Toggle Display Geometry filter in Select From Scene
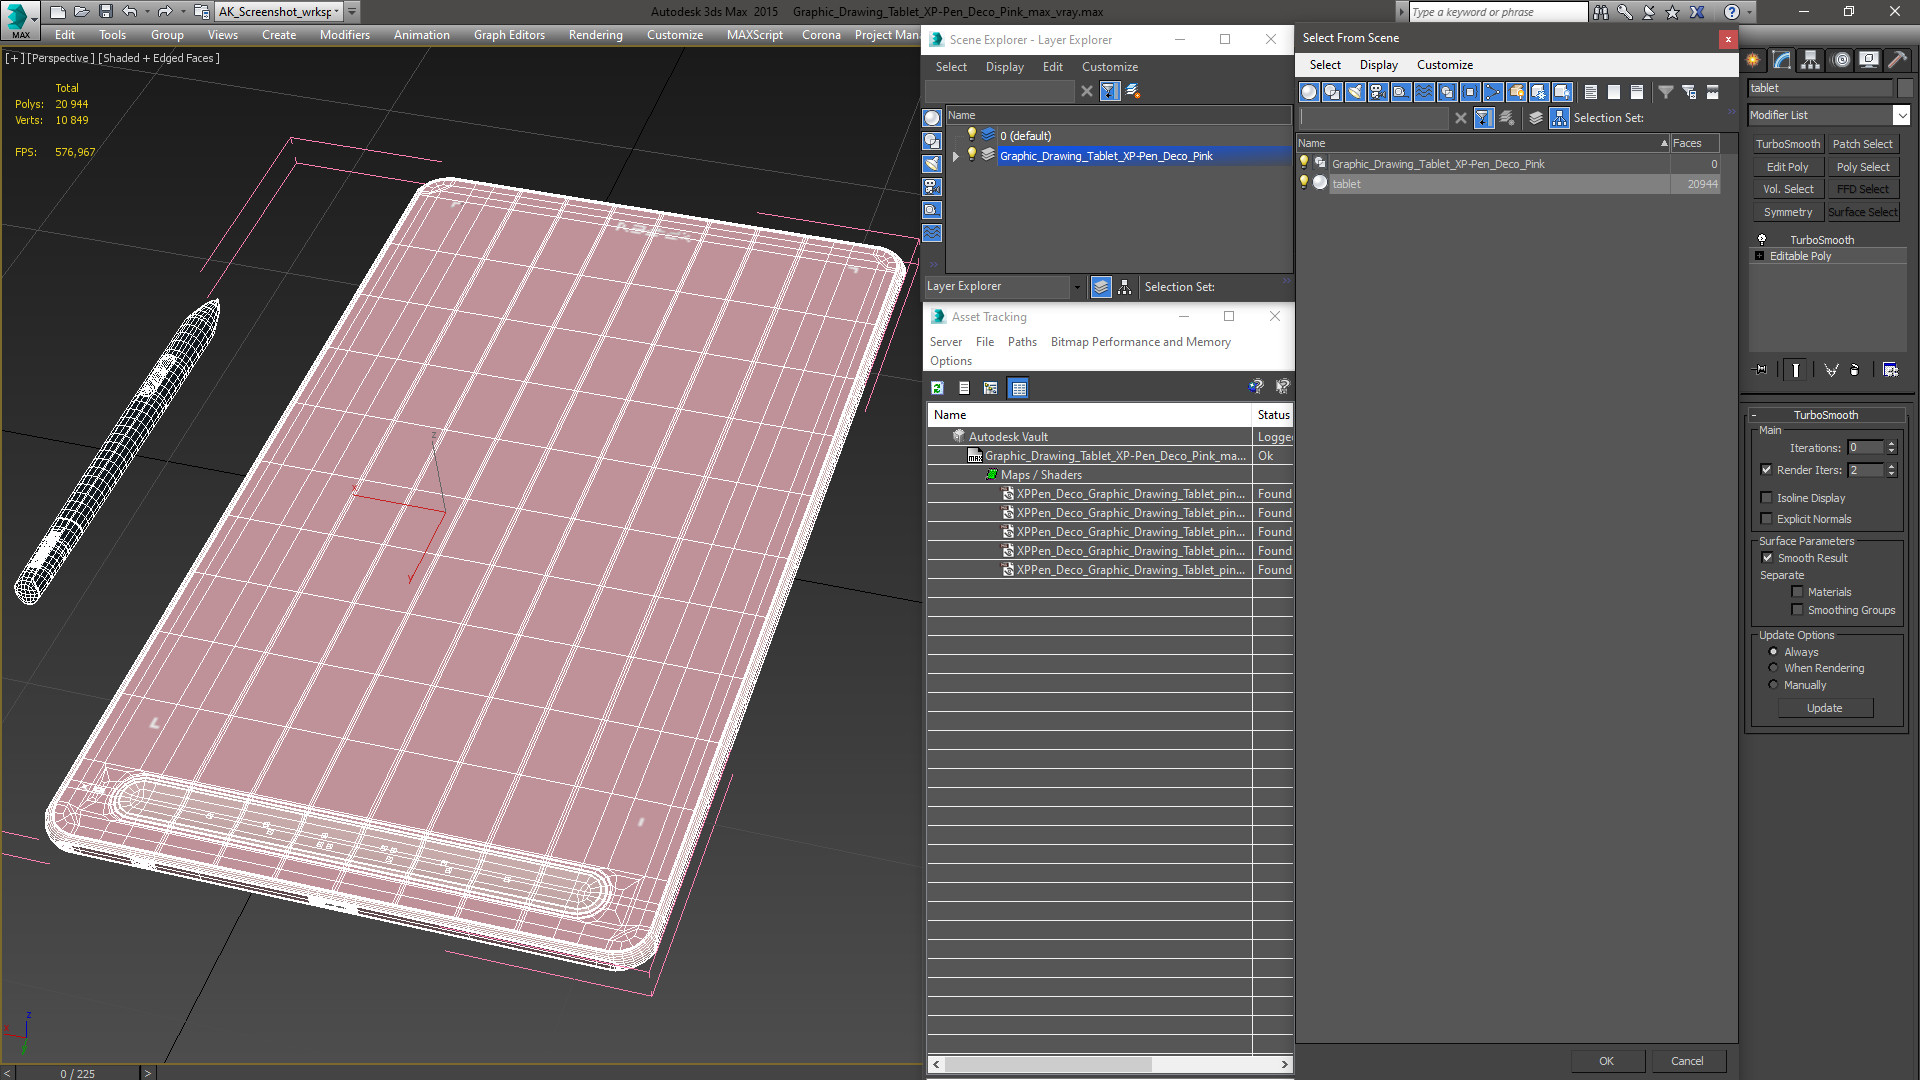The width and height of the screenshot is (1920, 1080). pos(1309,92)
